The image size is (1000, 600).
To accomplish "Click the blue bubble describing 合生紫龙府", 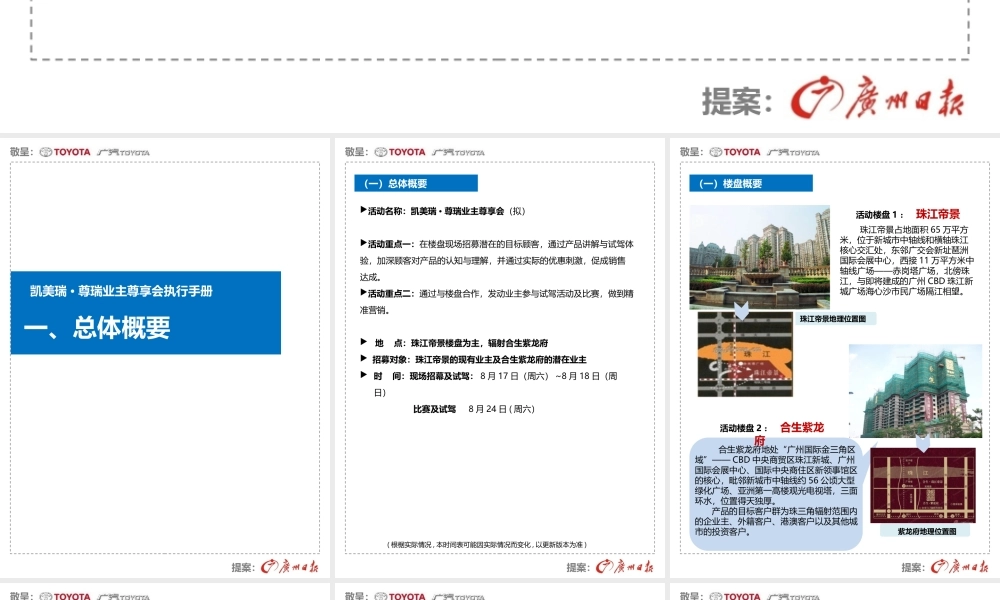I will pyautogui.click(x=776, y=494).
